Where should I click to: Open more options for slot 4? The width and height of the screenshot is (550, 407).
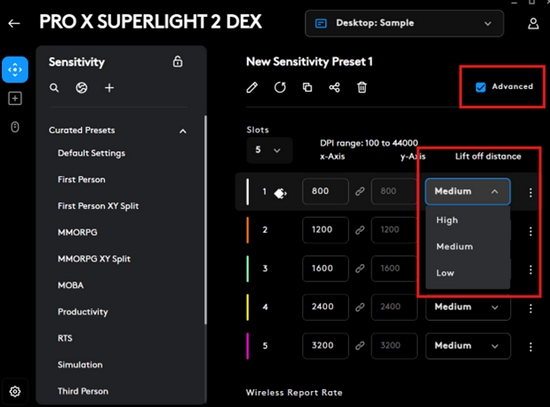(530, 308)
